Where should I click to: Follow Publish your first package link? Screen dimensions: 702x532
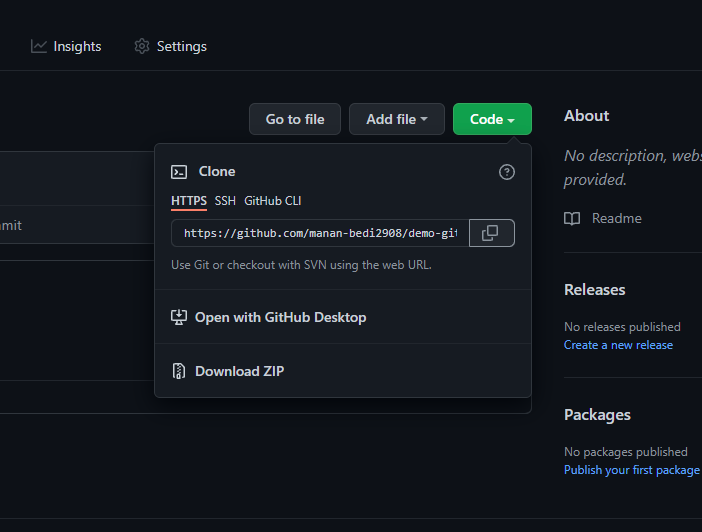[x=631, y=470]
